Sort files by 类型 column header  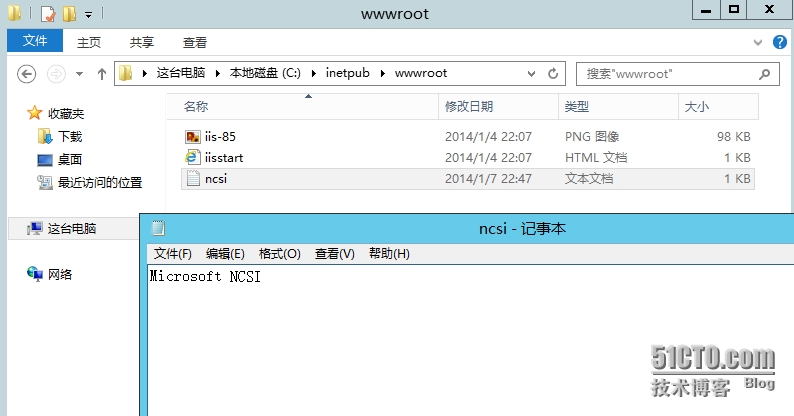618,106
